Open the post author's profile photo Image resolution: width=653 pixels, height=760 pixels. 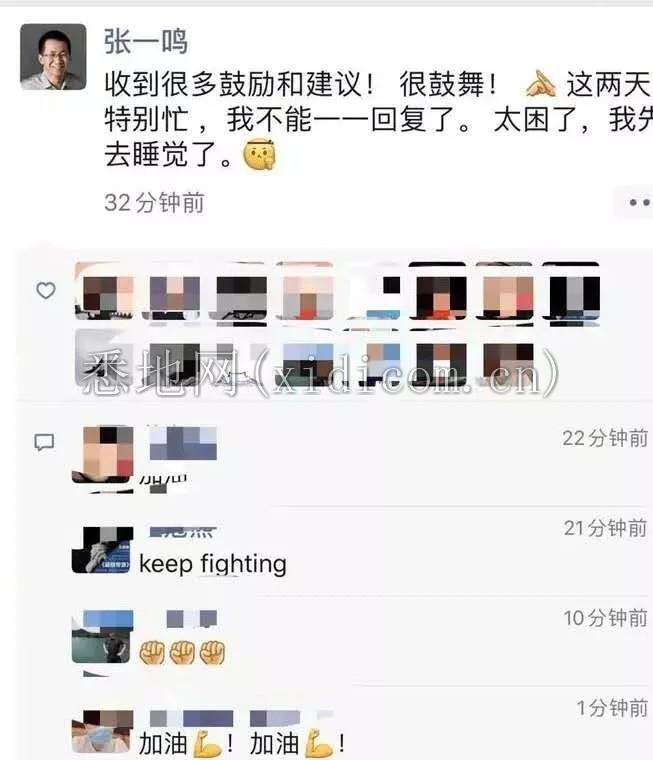(53, 57)
